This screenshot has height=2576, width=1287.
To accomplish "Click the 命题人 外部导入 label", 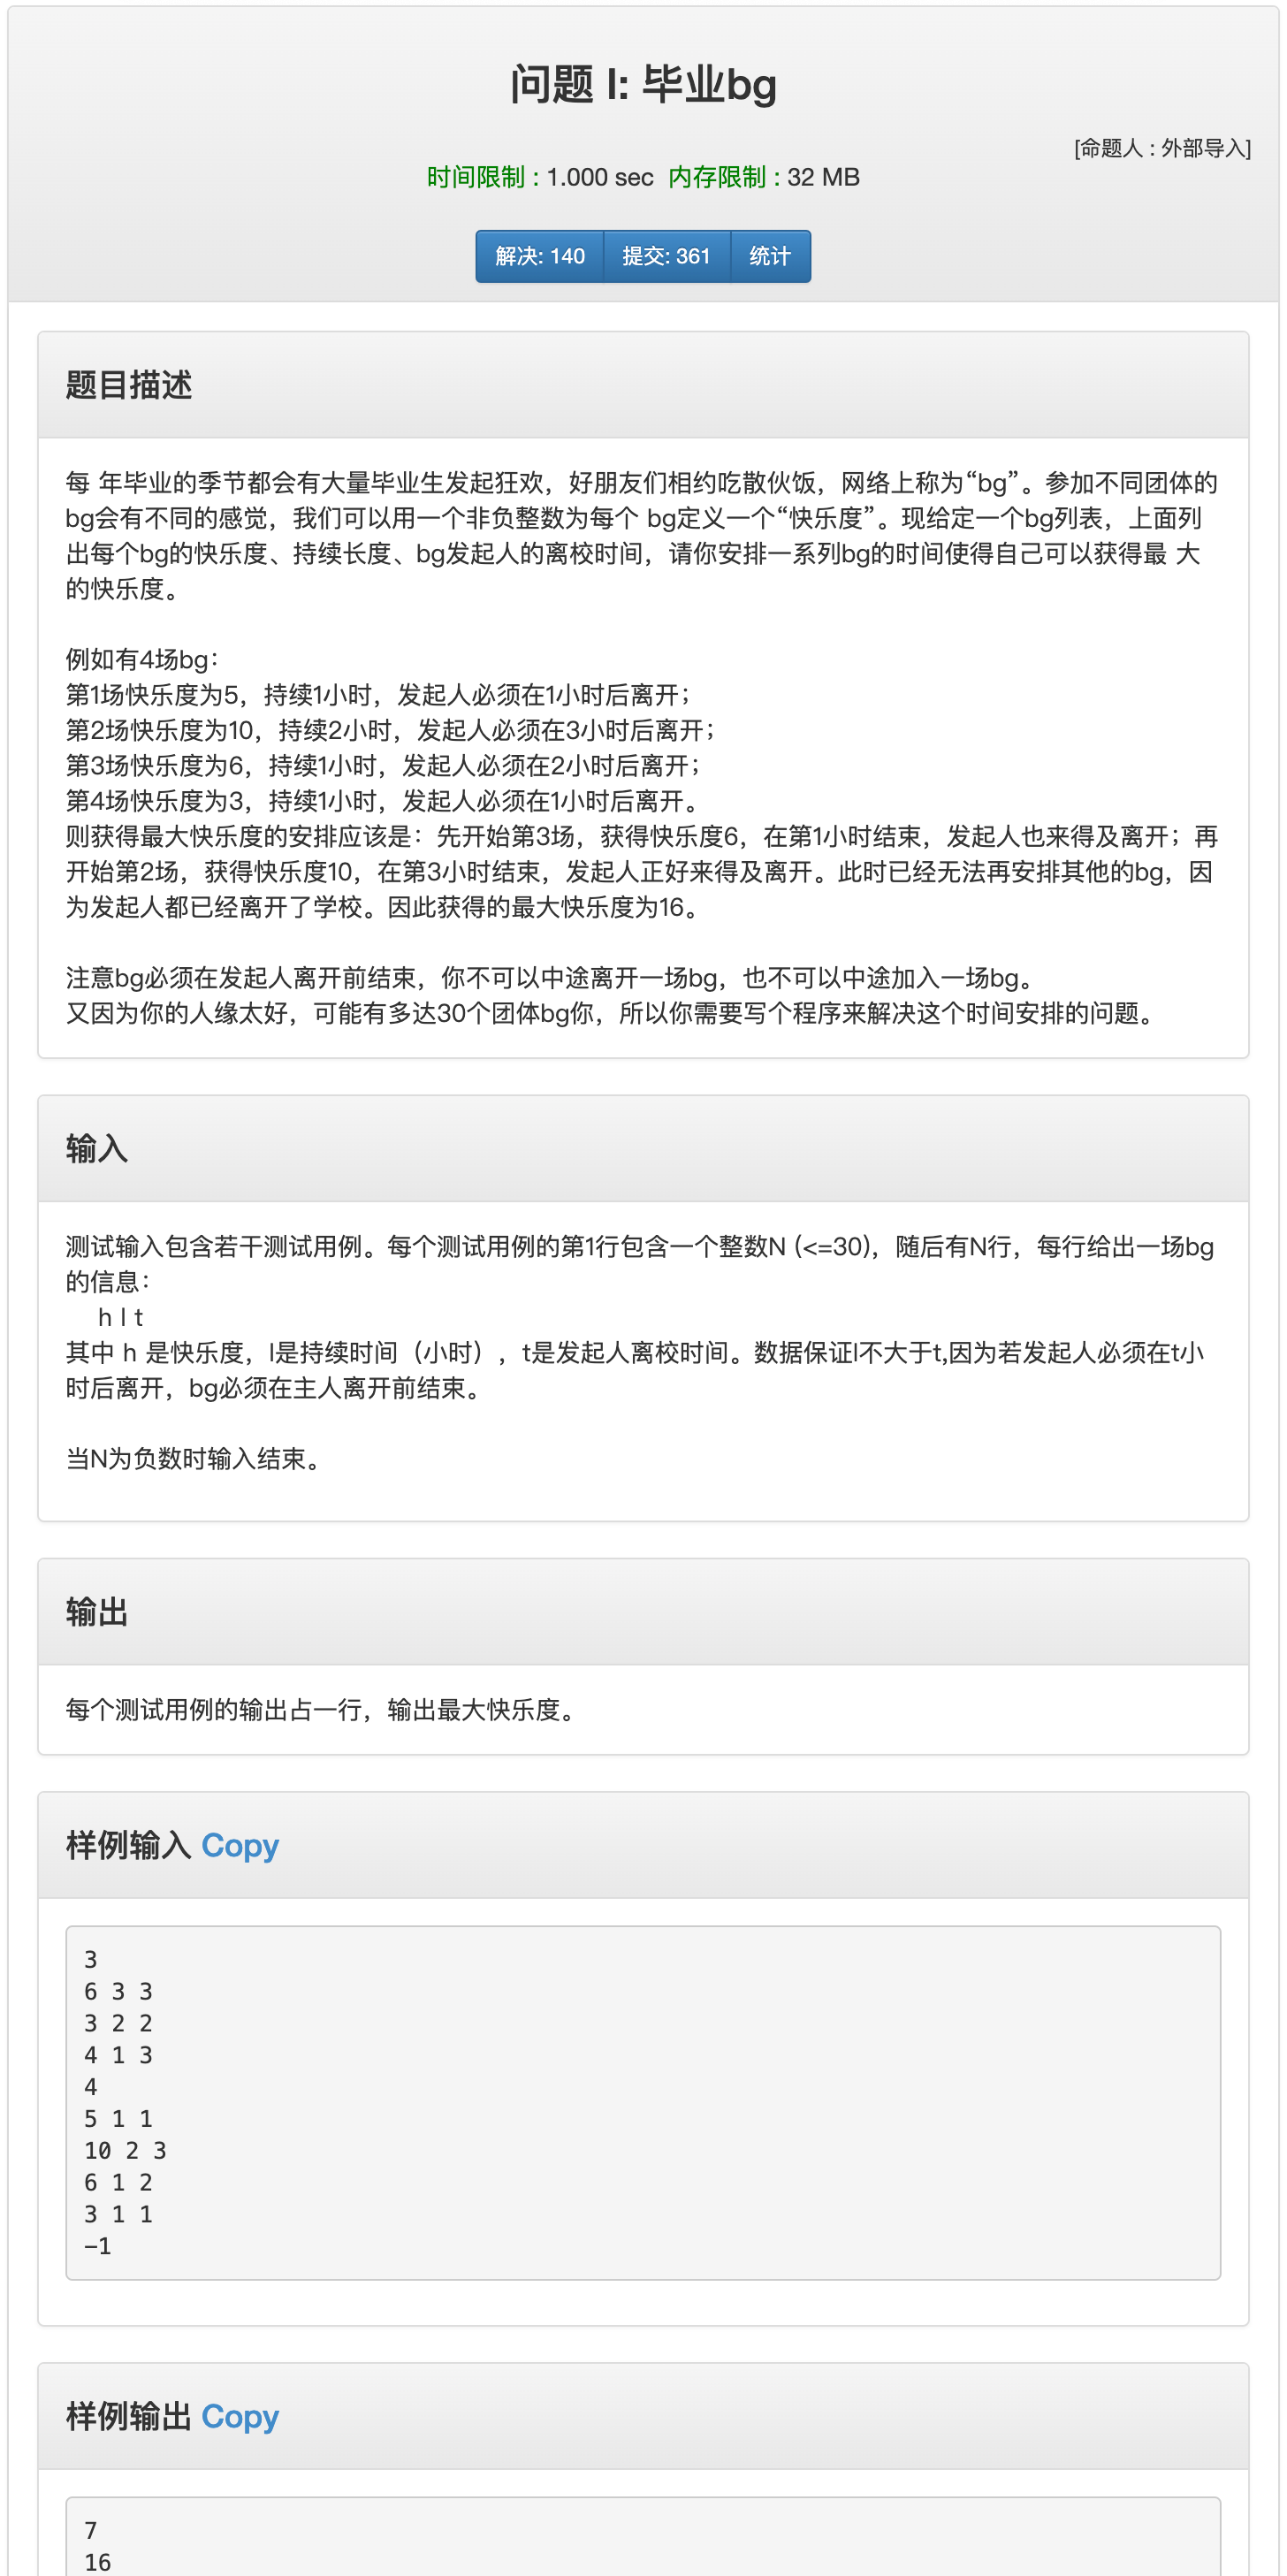I will (1162, 148).
